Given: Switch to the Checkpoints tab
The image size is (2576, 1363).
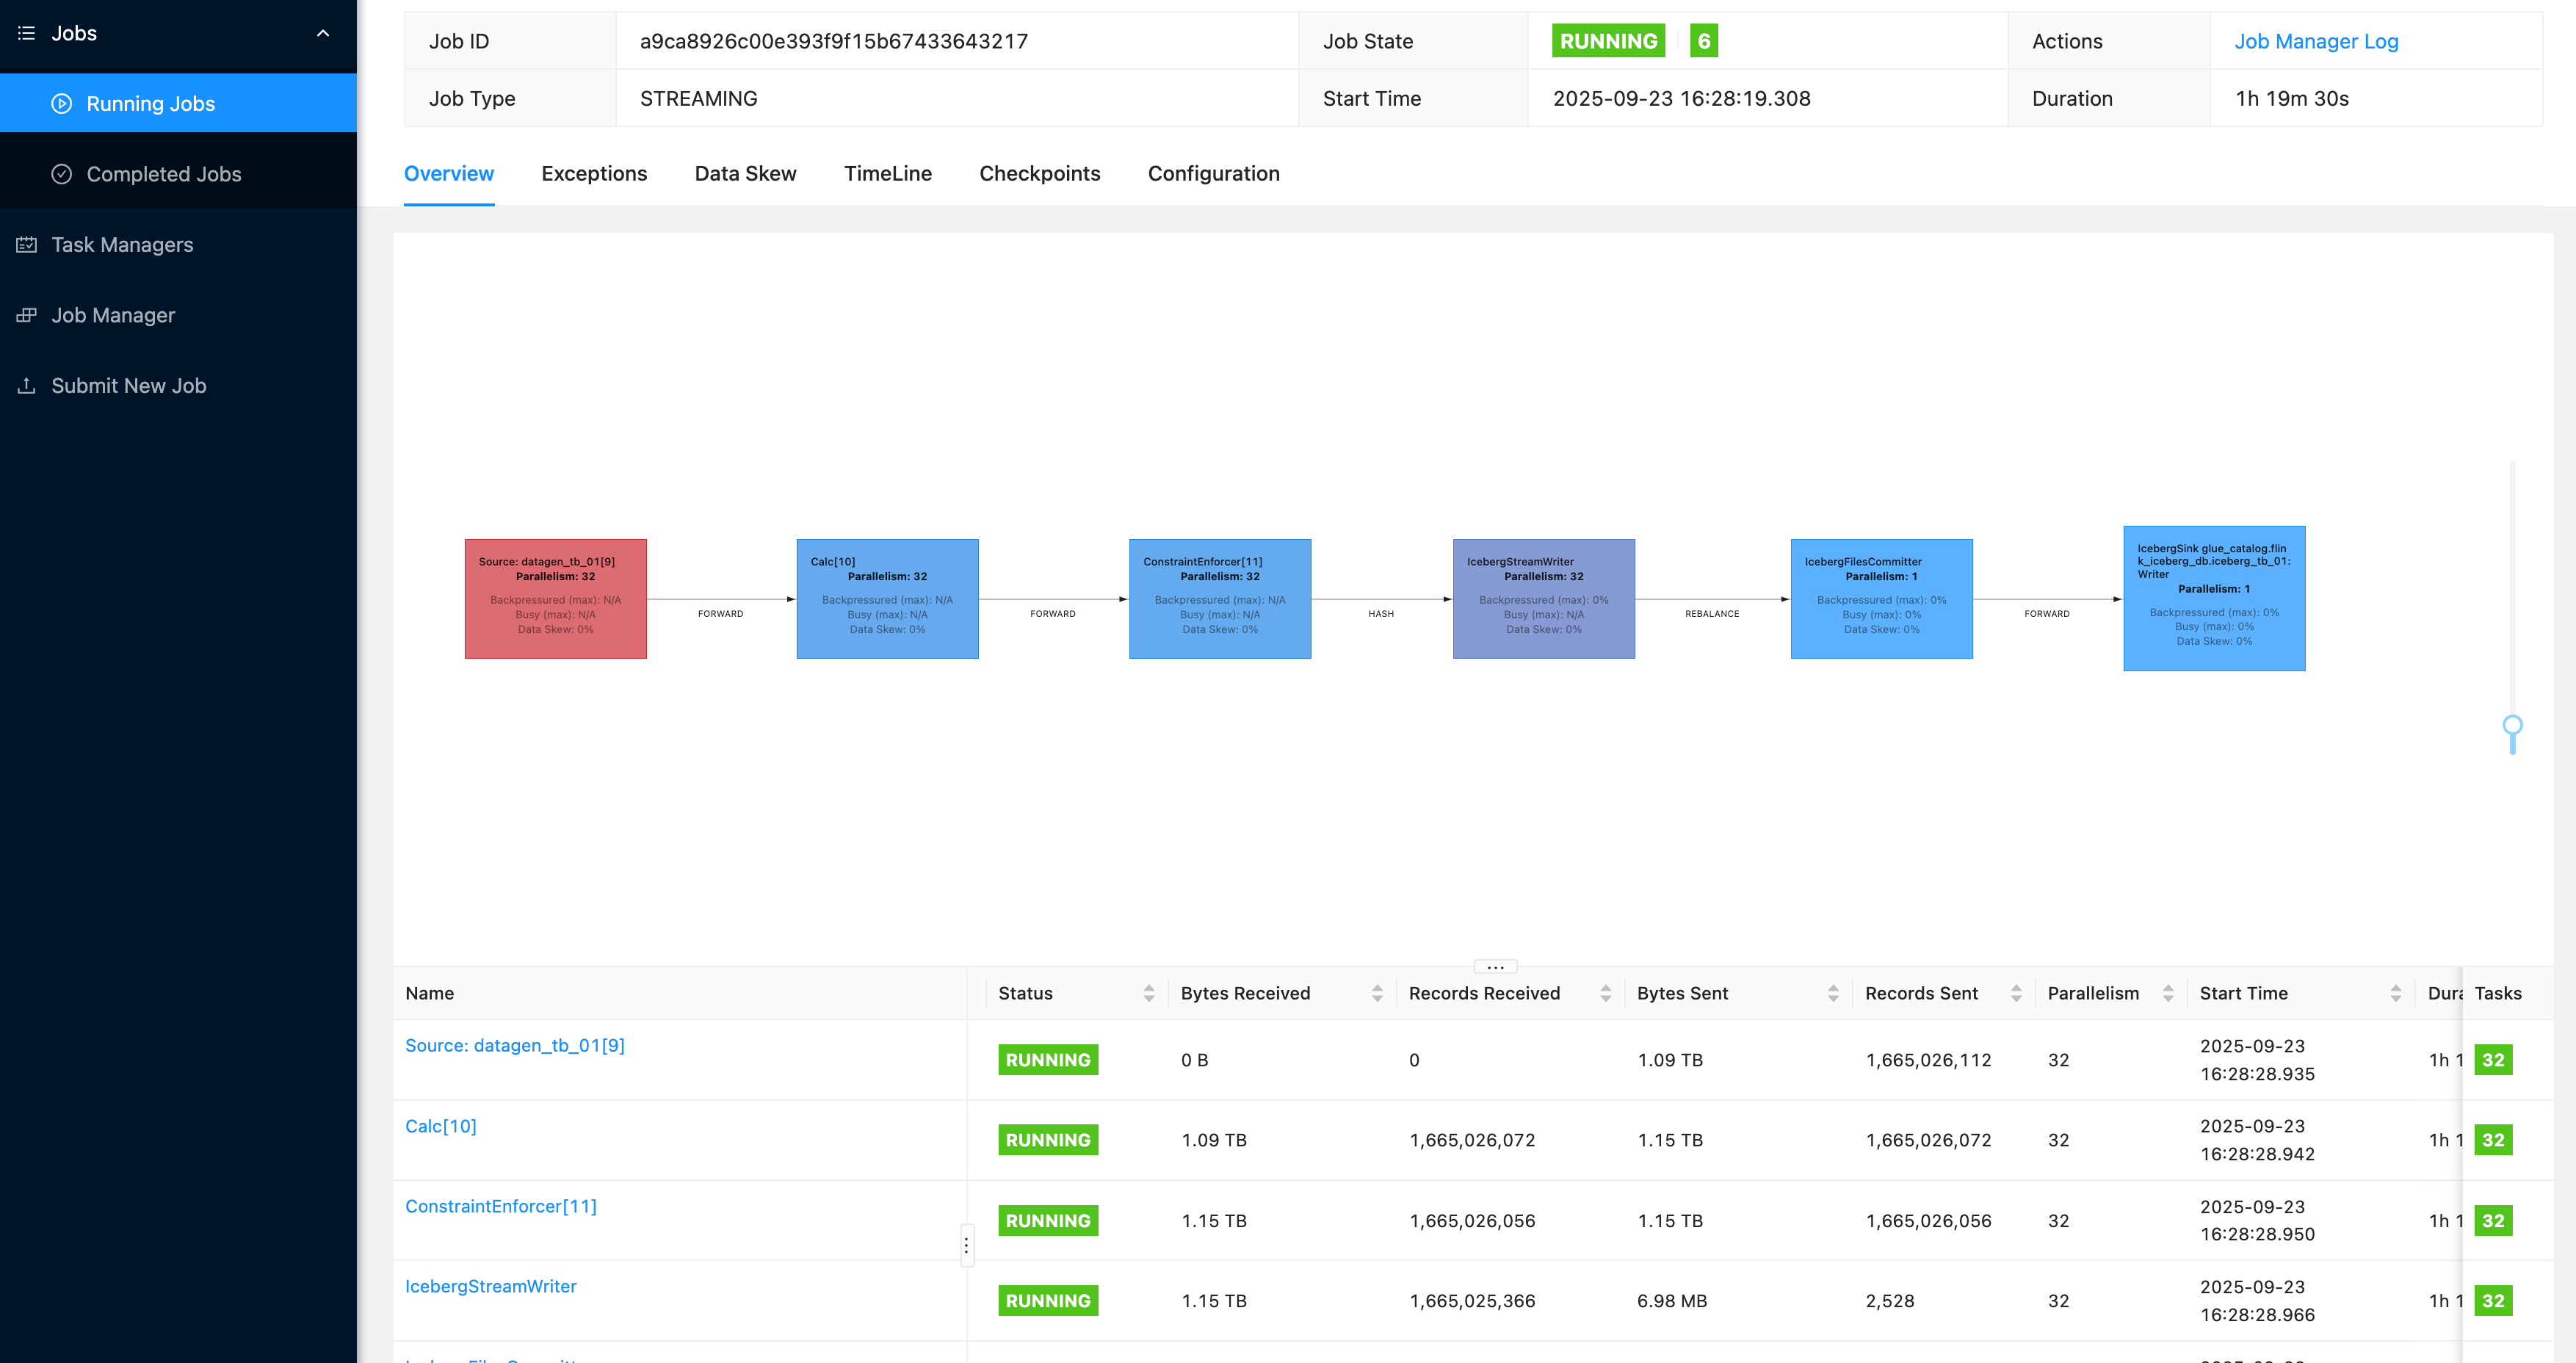Looking at the screenshot, I should click(x=1039, y=174).
